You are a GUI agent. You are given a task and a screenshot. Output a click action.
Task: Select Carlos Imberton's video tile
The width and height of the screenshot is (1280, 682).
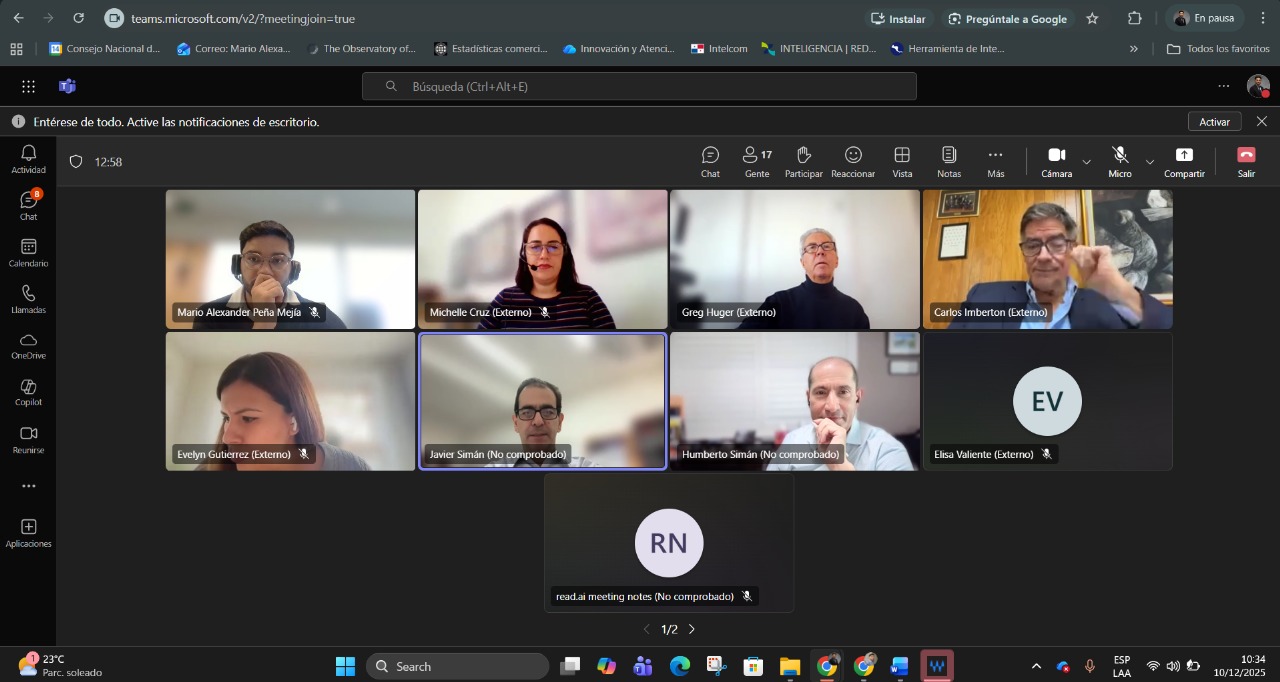pos(1047,259)
